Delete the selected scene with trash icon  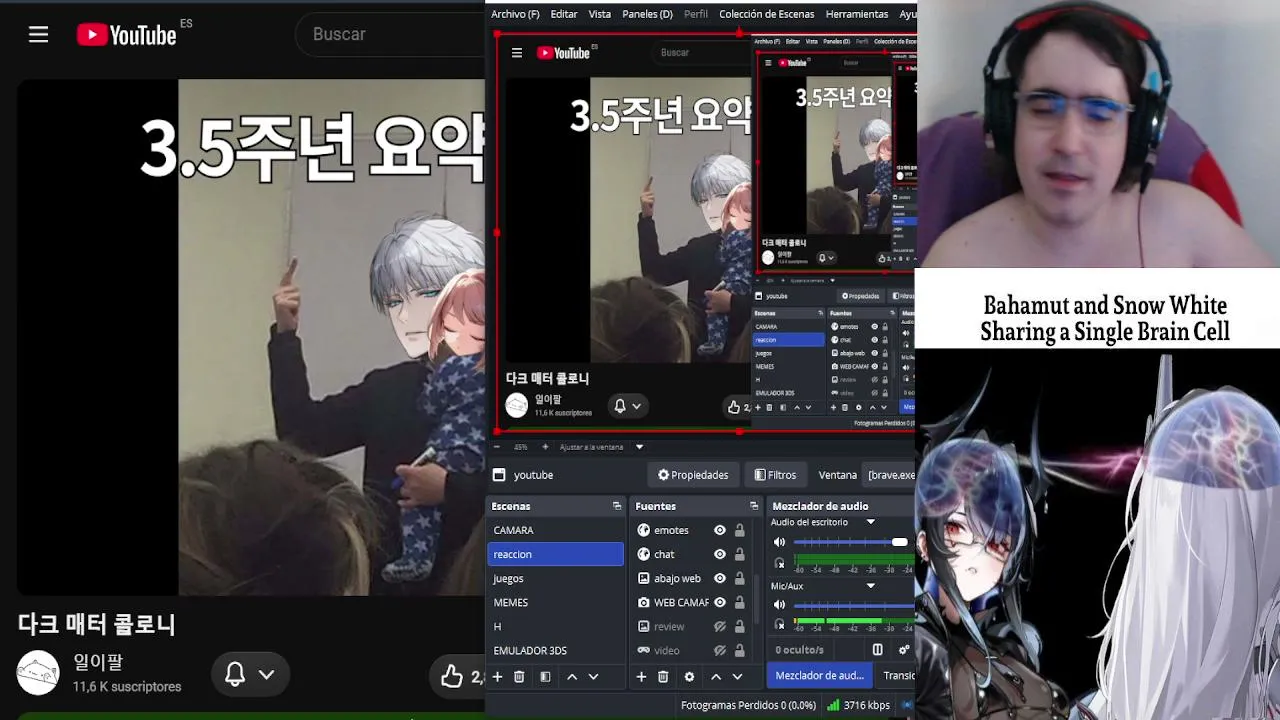[x=519, y=677]
